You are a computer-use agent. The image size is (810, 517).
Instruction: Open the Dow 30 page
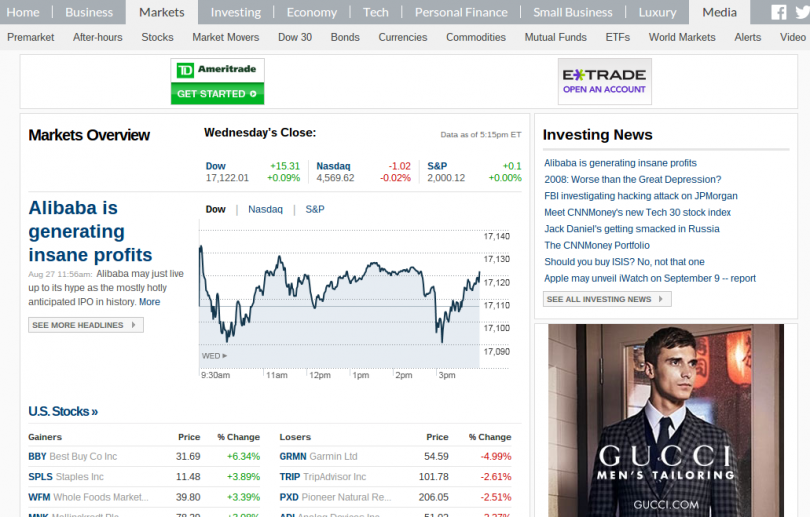click(x=295, y=37)
